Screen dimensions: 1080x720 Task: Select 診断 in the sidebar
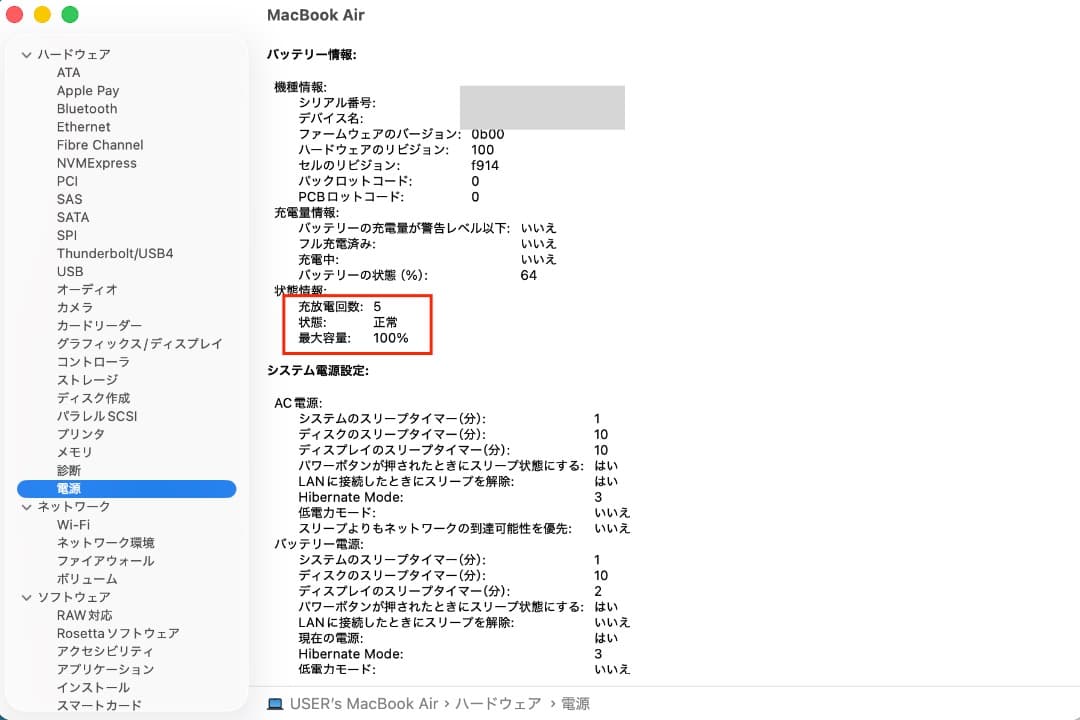(68, 470)
